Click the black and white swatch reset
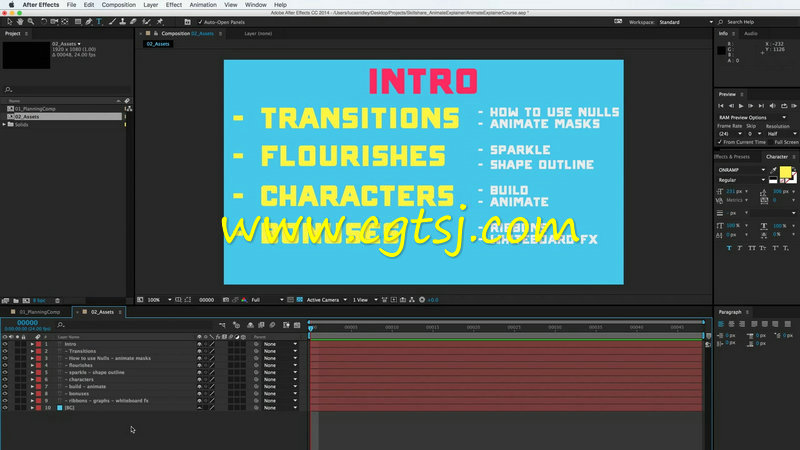Image resolution: width=800 pixels, height=450 pixels. click(773, 180)
